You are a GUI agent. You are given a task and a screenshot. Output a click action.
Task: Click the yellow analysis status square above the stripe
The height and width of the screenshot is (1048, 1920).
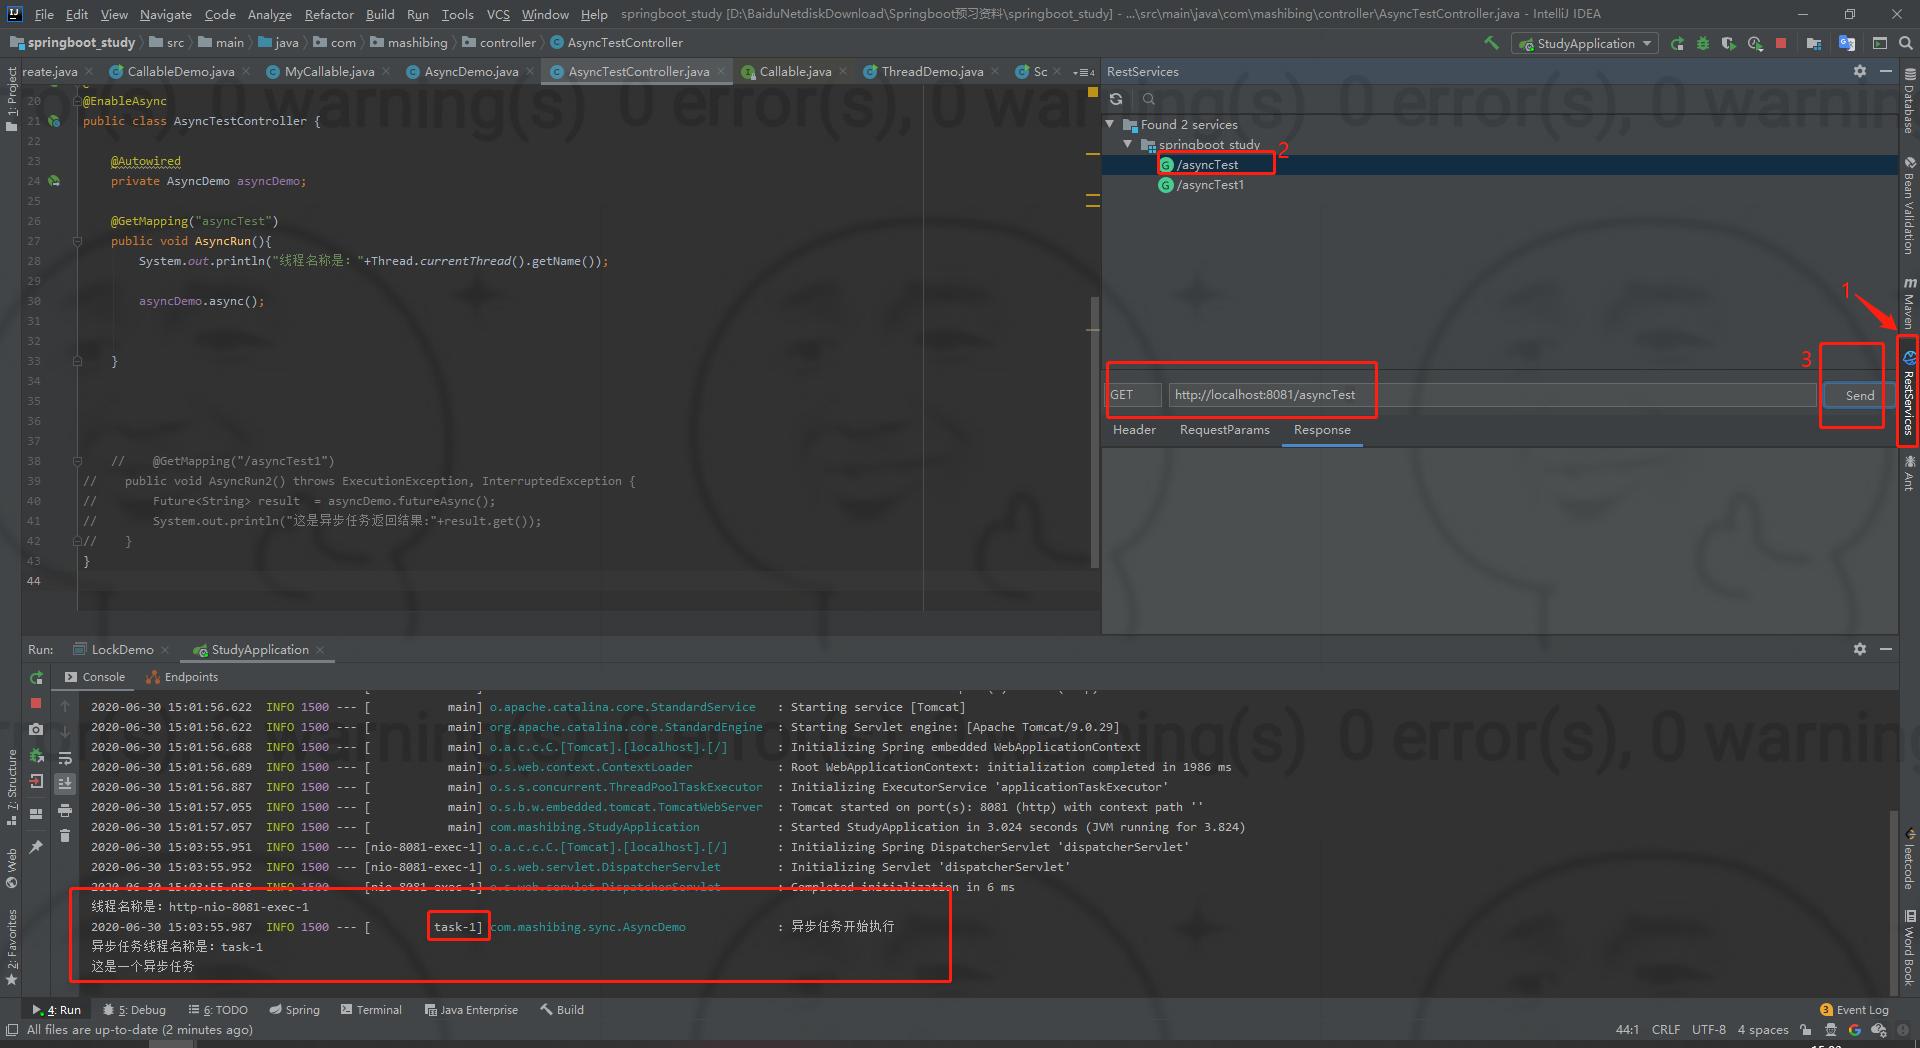(1093, 92)
